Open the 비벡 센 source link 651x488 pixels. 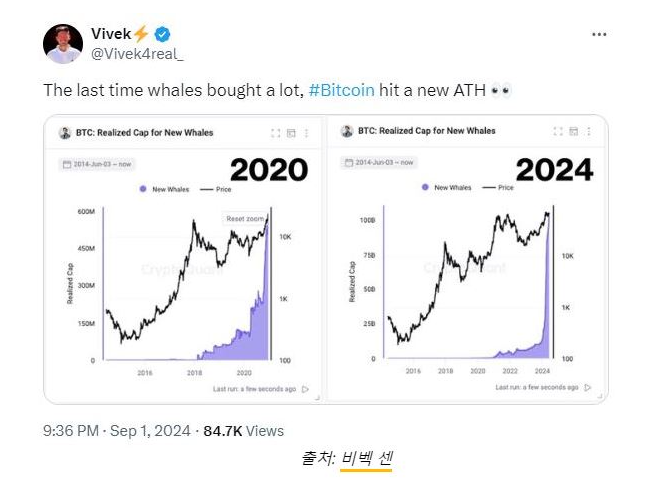(x=366, y=459)
